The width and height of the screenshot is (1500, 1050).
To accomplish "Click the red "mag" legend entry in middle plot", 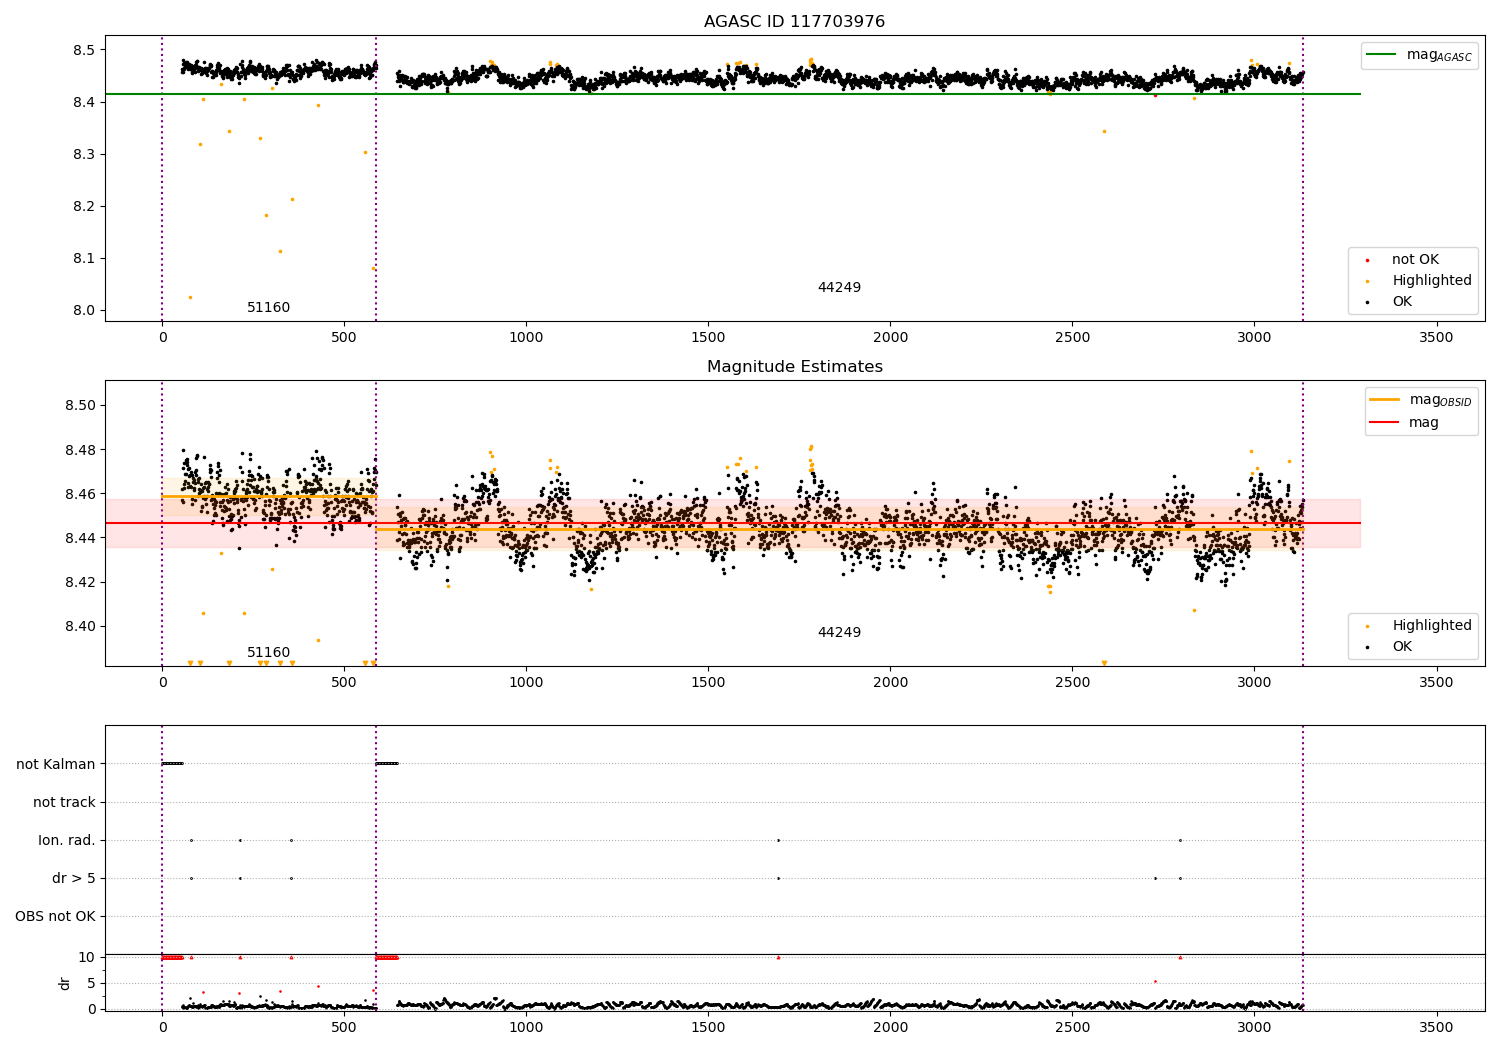I will click(1404, 422).
